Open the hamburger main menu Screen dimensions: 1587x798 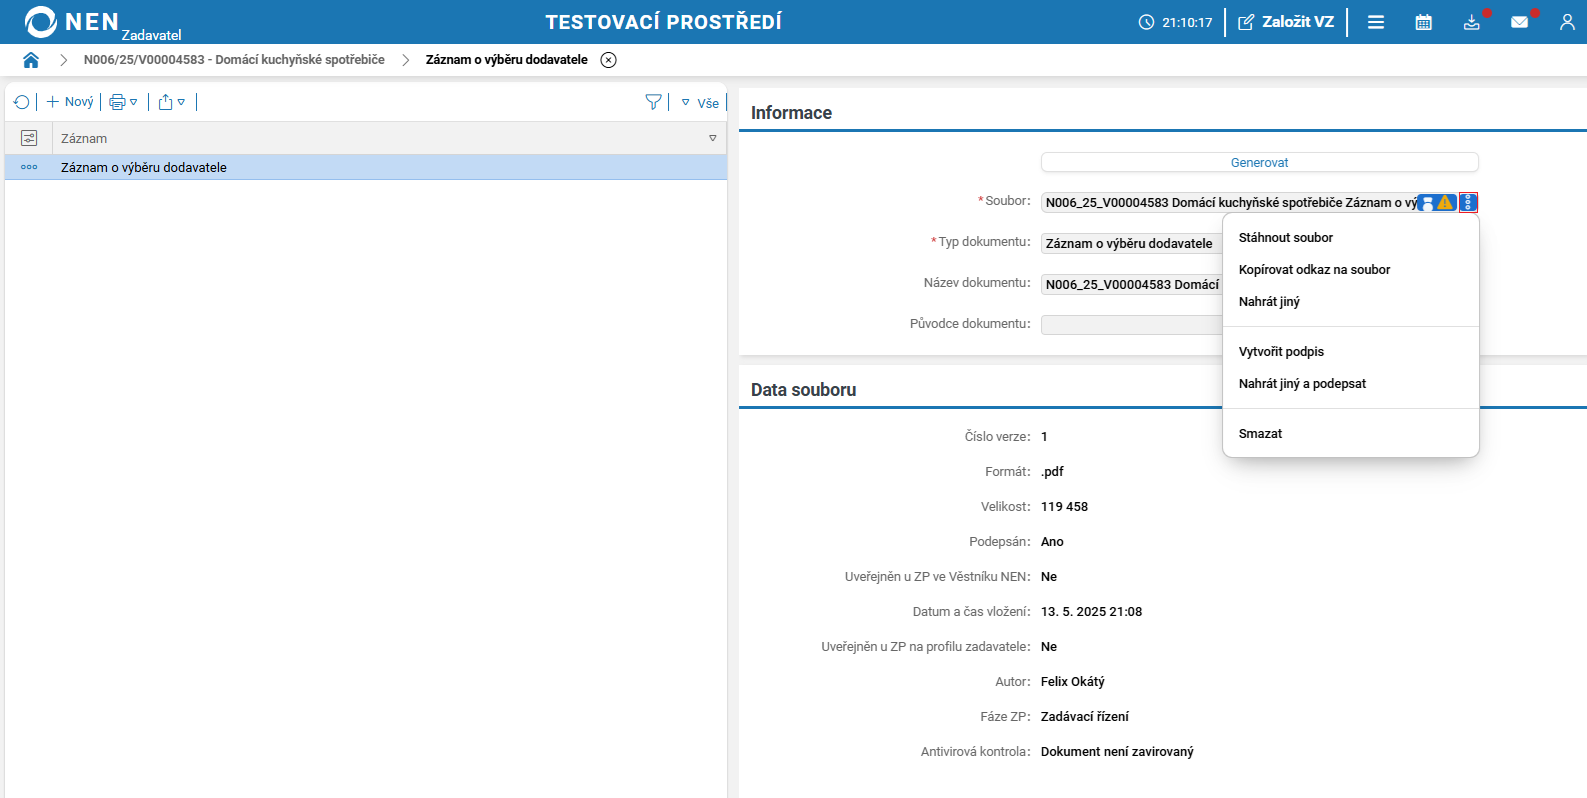pos(1376,22)
